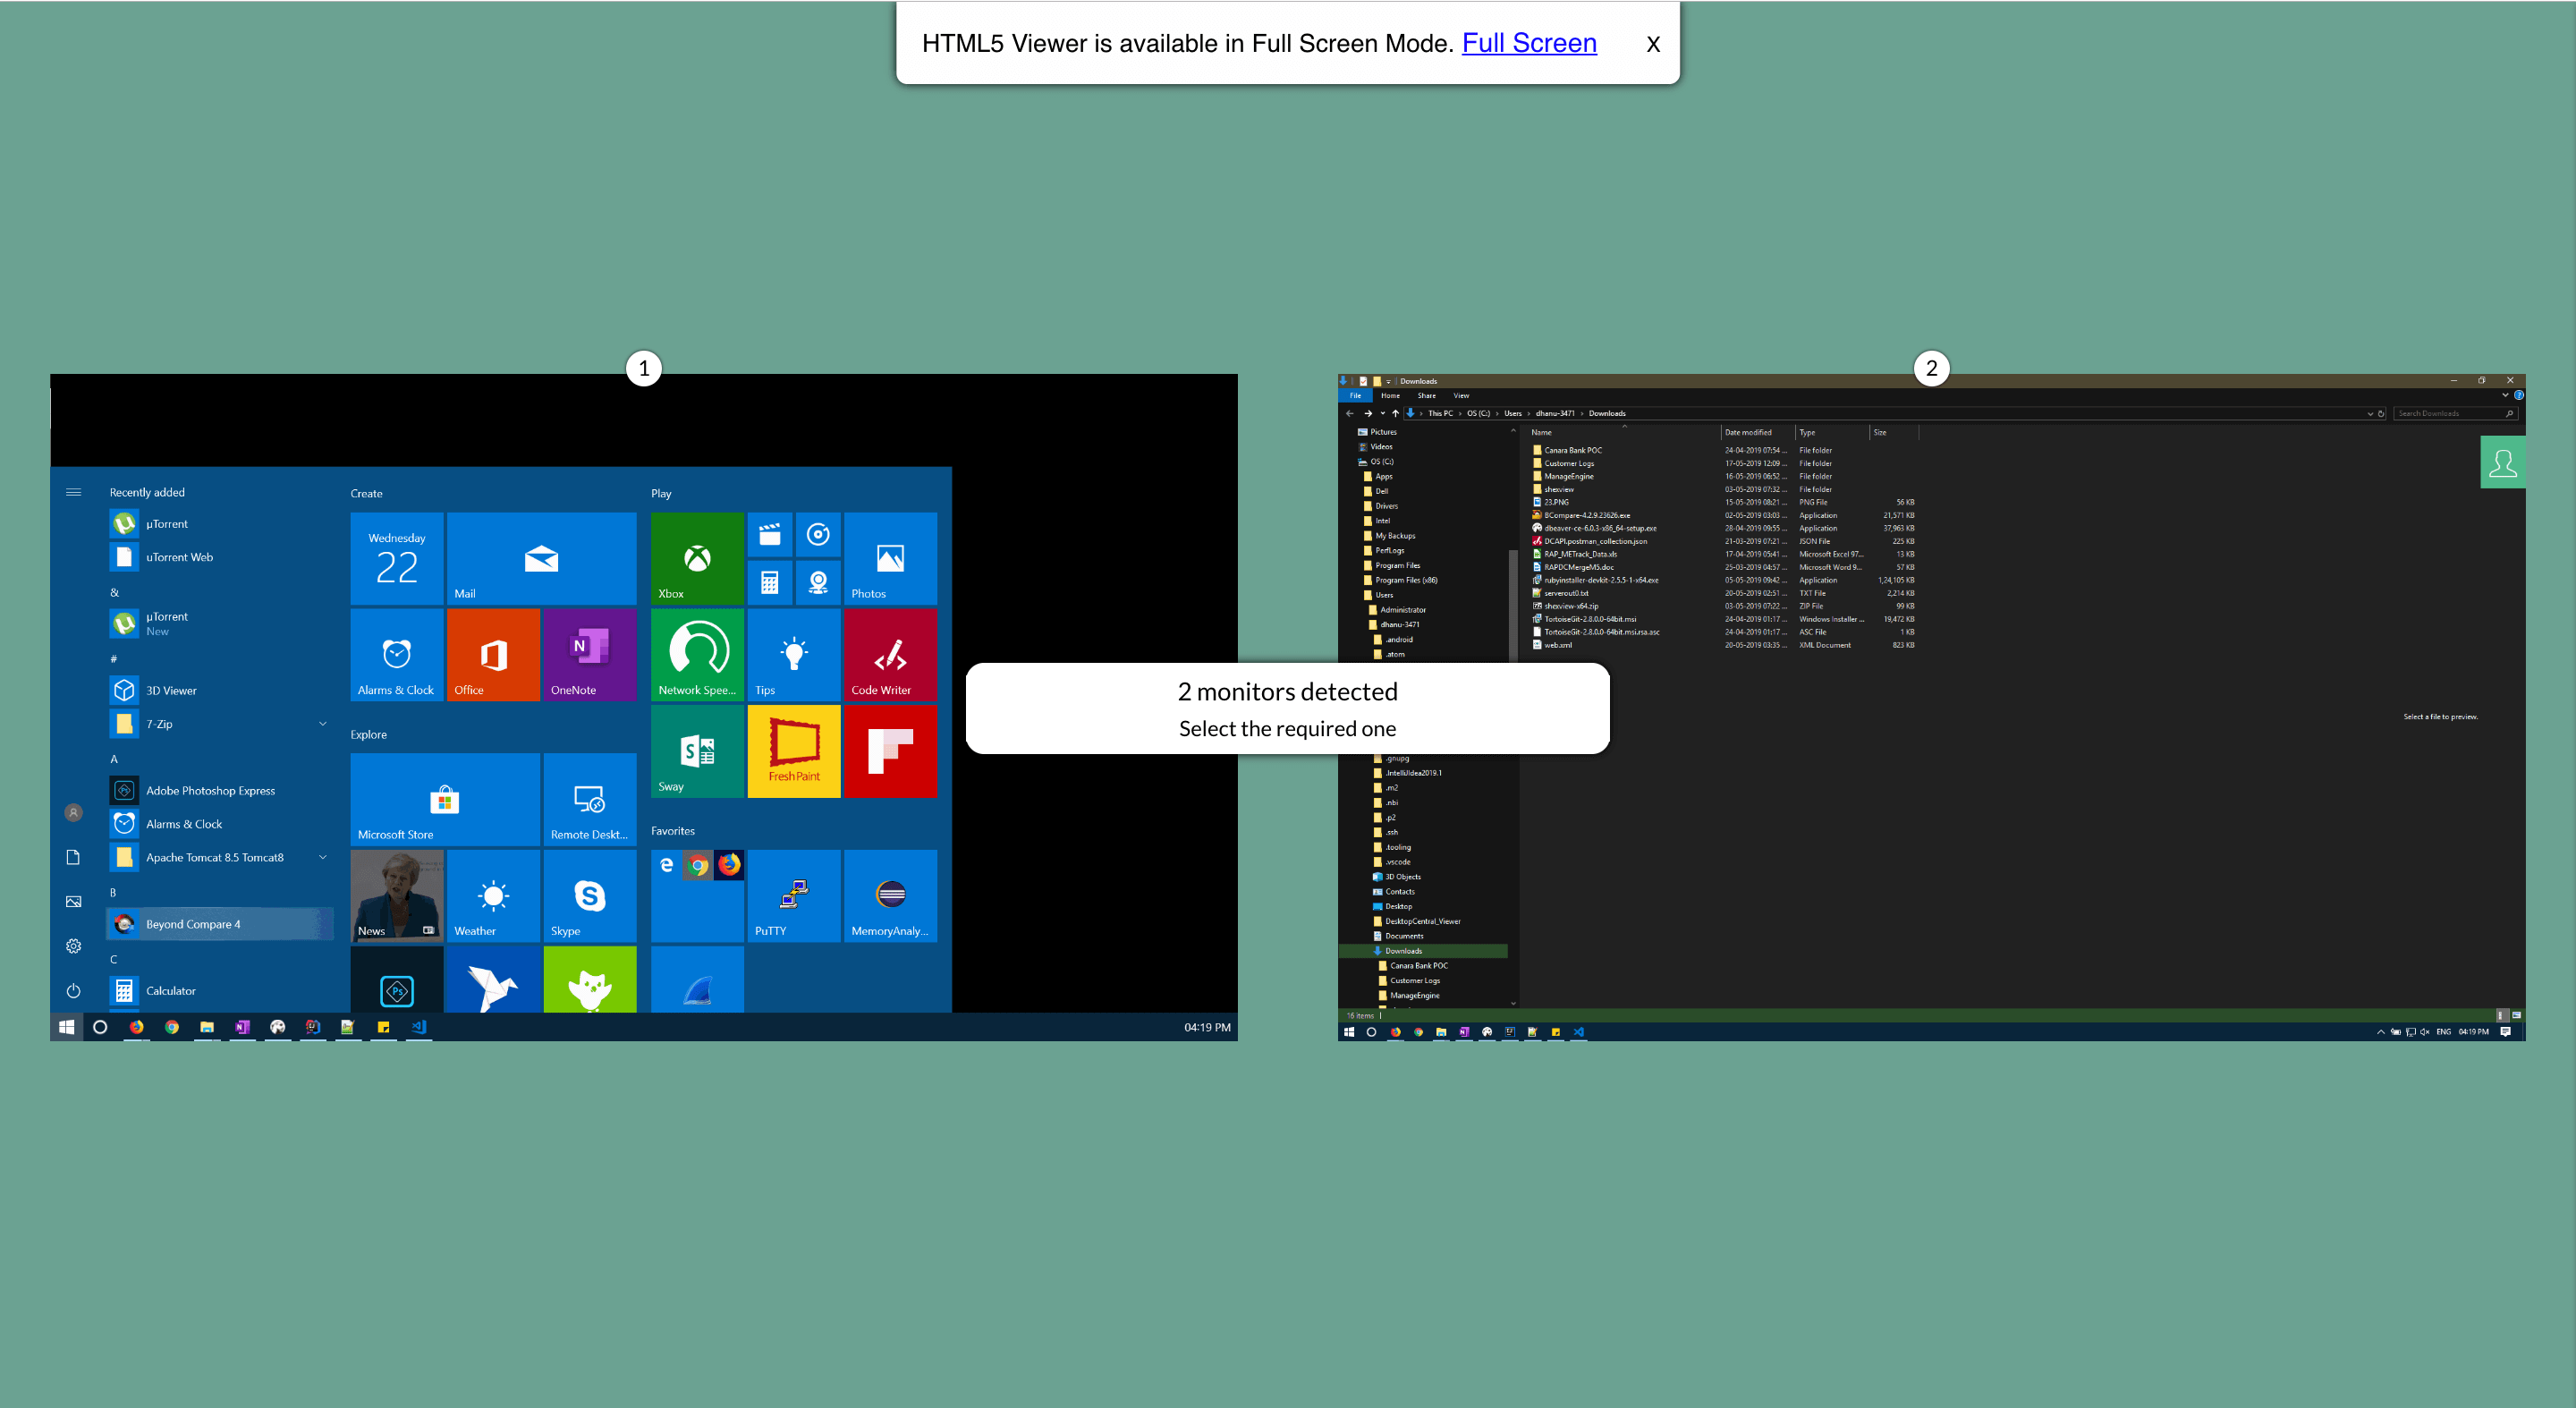Dismiss the HTML5 Viewer notification with X
Image resolution: width=2576 pixels, height=1408 pixels.
(1653, 44)
